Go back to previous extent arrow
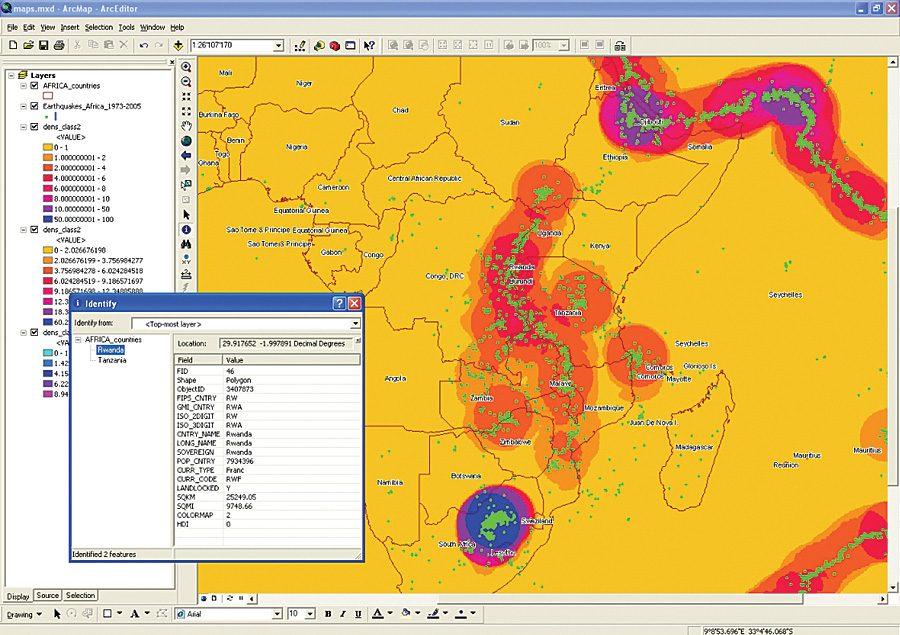Image resolution: width=900 pixels, height=635 pixels. (x=186, y=156)
